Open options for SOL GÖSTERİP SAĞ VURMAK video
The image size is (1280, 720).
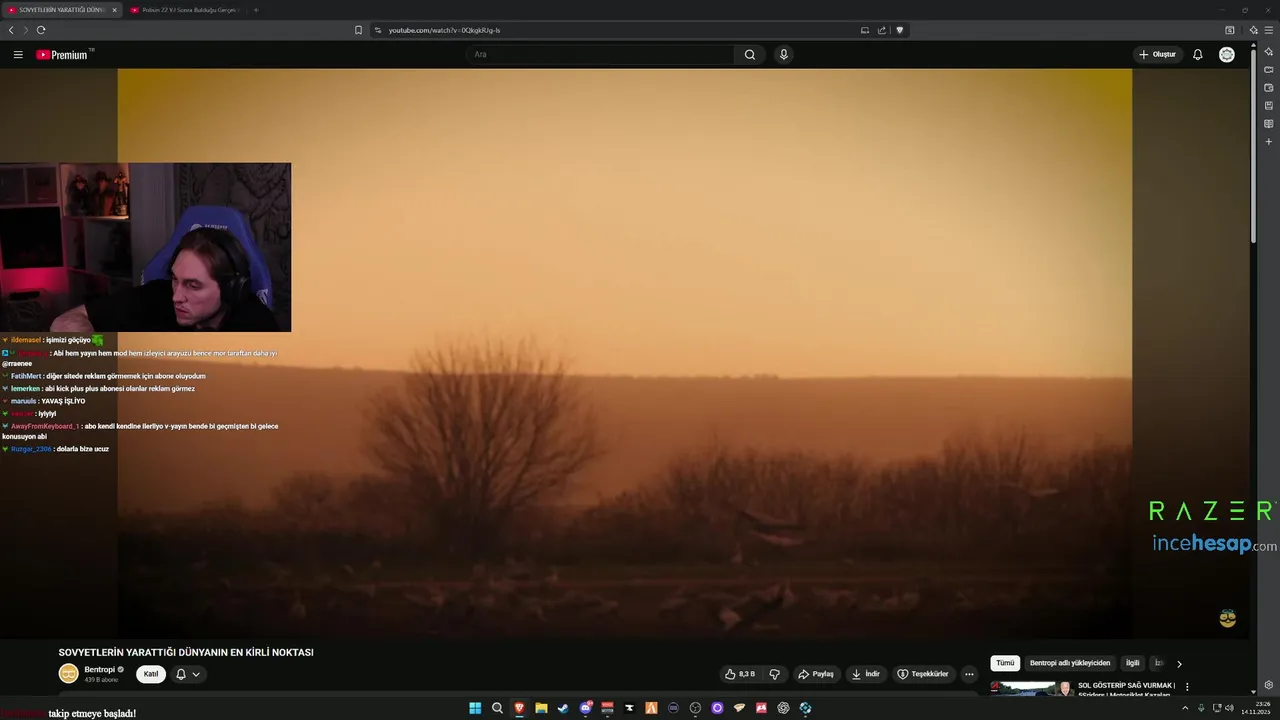1187,687
